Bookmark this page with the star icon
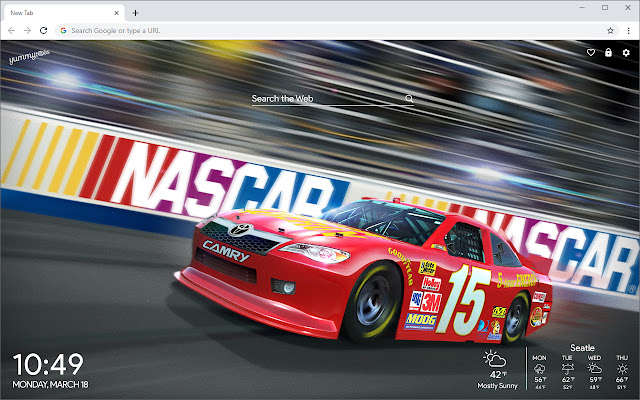 pos(610,31)
